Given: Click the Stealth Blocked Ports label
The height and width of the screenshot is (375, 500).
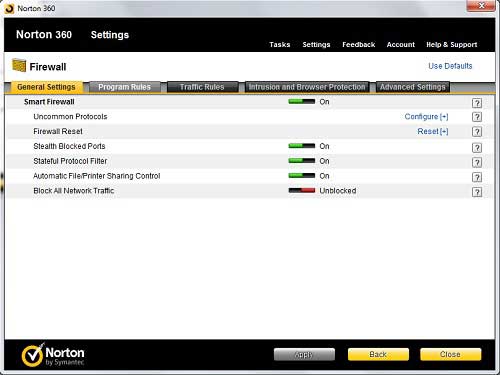Looking at the screenshot, I should 69,146.
